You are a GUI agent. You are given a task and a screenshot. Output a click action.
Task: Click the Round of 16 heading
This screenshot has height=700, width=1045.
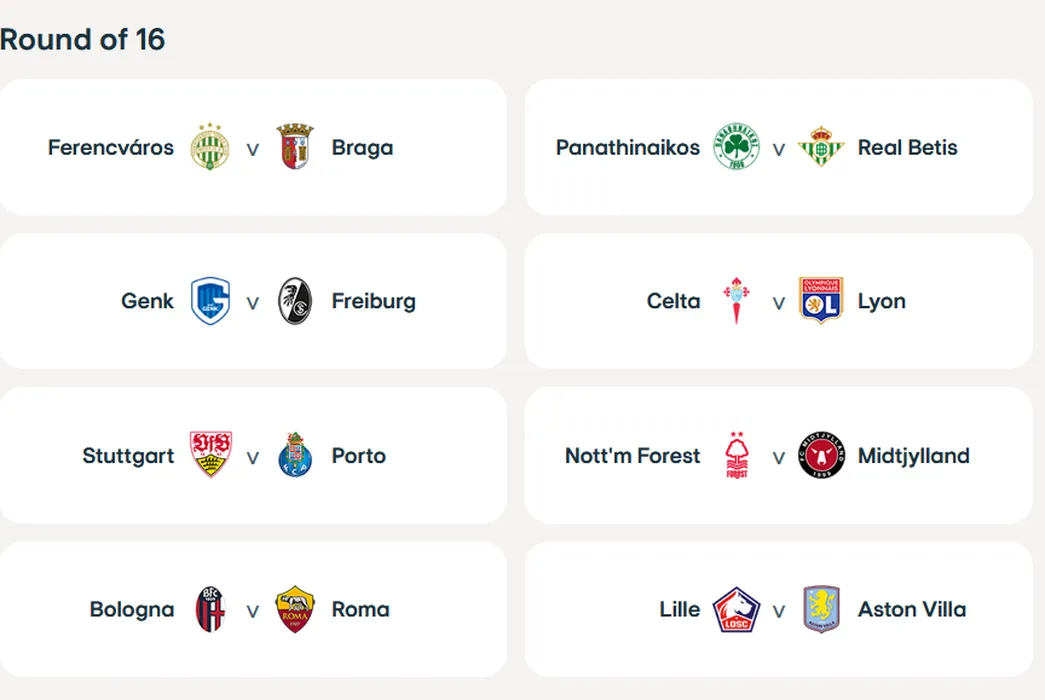[83, 39]
